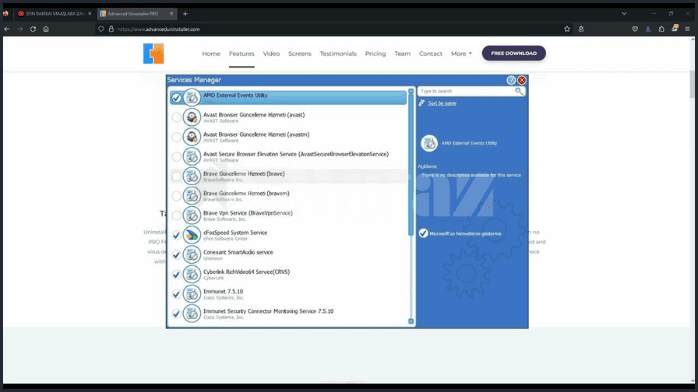Viewport: 698px width, 392px height.
Task: Select the Brave Vpn Service (BraveVpnService) row text
Action: coord(248,213)
